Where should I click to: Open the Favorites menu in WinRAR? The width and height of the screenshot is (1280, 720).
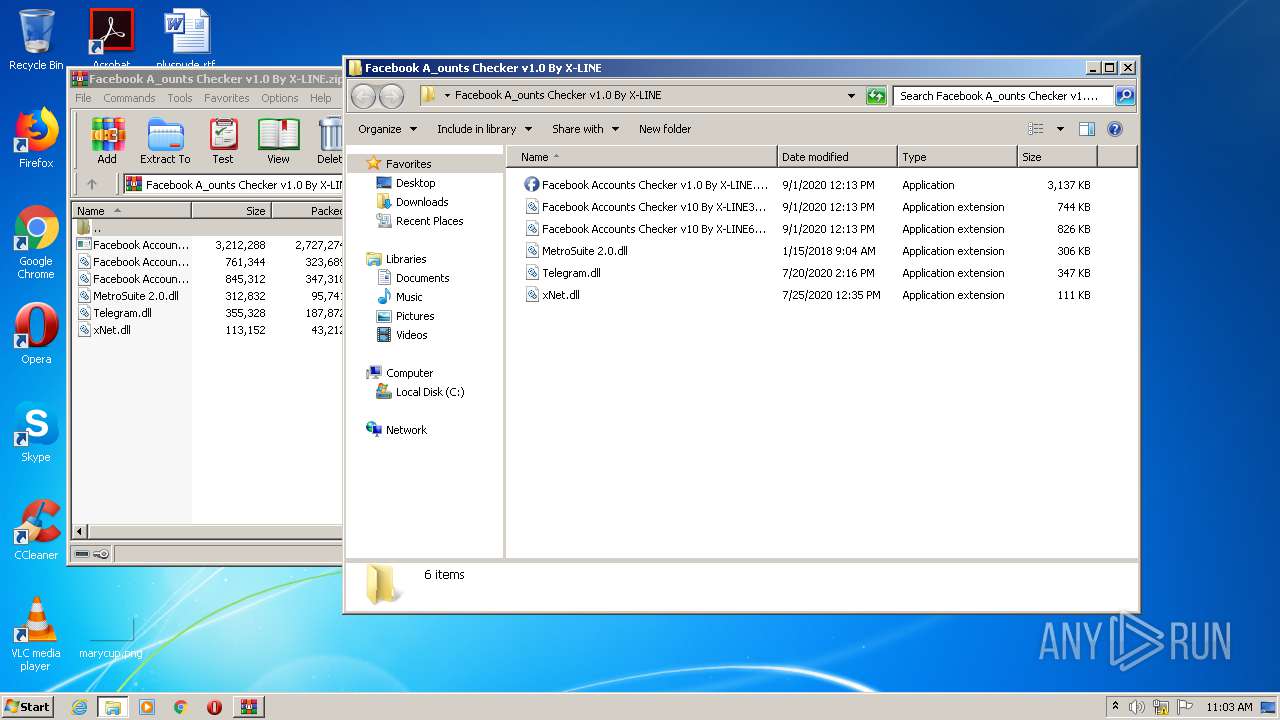[227, 98]
